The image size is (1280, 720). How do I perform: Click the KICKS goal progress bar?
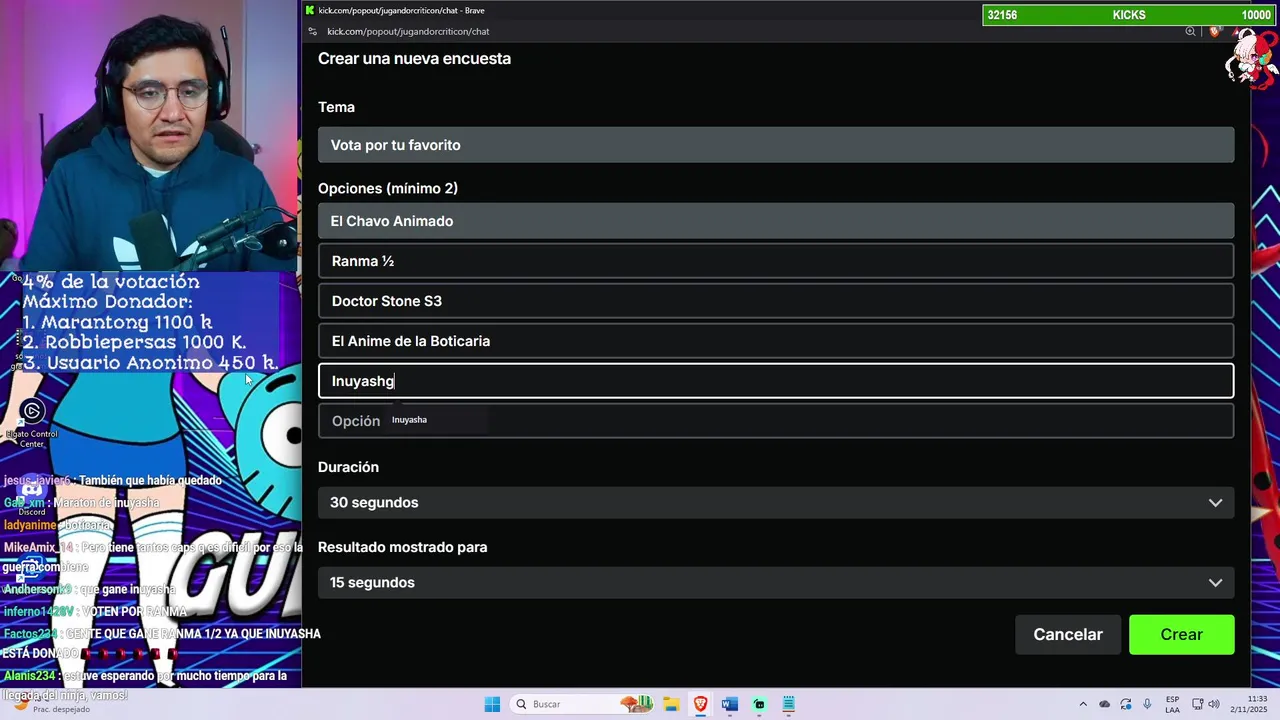(x=1129, y=15)
